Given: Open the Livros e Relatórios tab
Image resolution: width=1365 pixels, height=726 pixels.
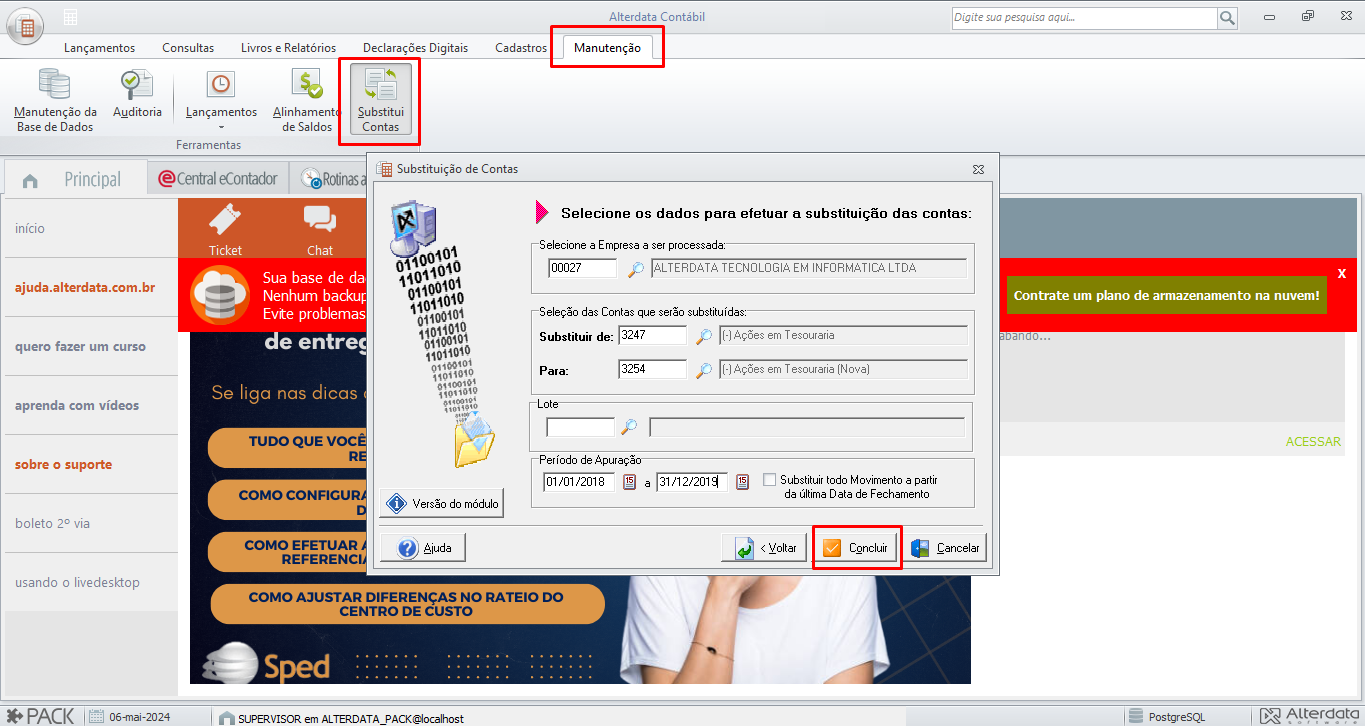Looking at the screenshot, I should coord(288,48).
